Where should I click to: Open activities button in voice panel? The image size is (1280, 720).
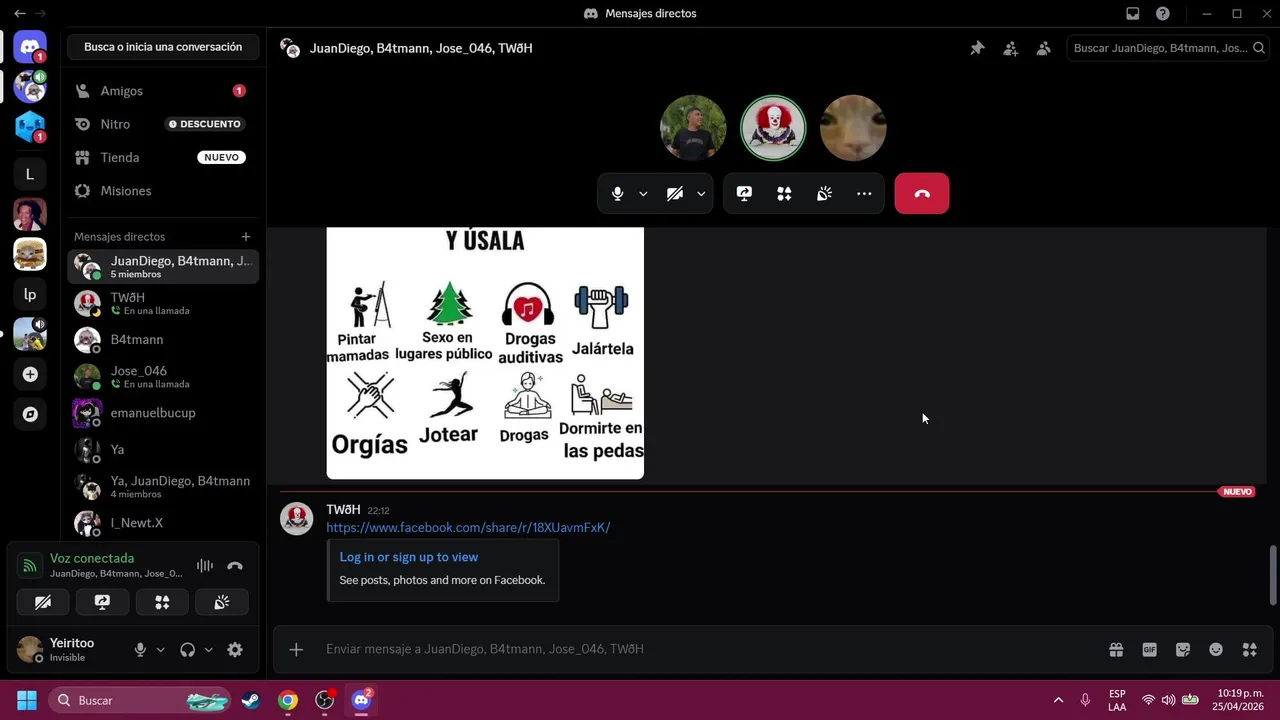[162, 602]
